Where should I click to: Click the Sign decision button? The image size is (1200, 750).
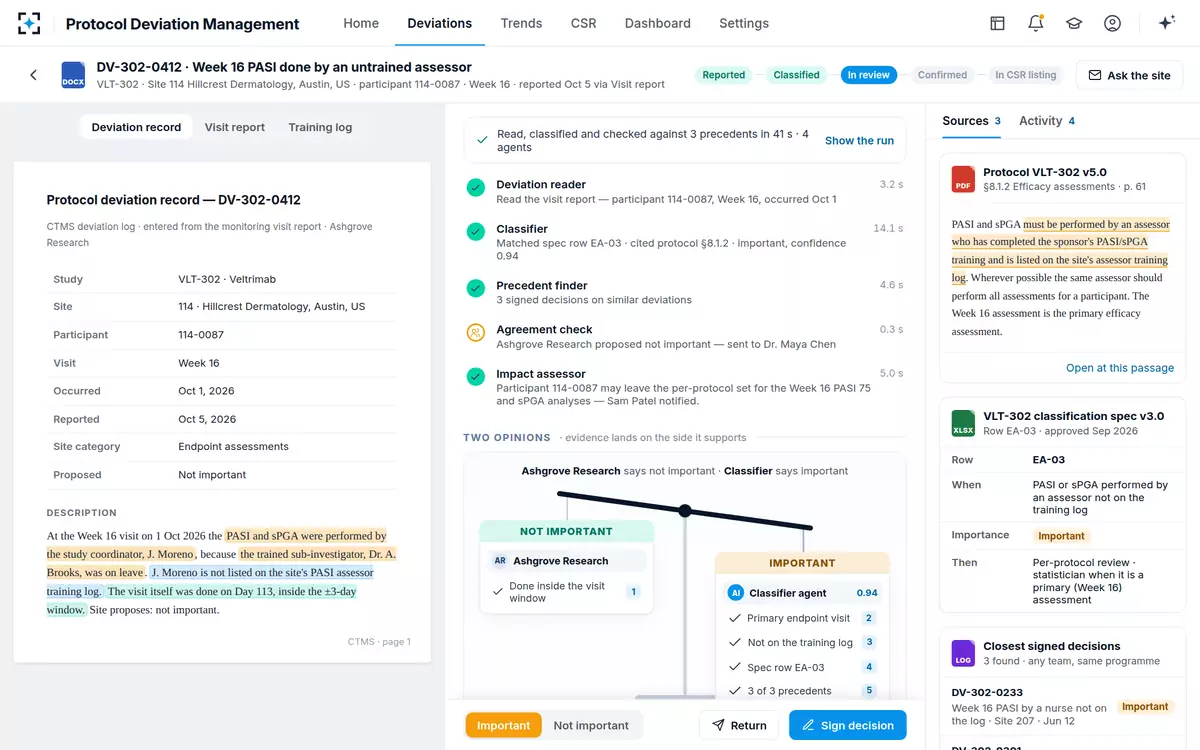848,725
